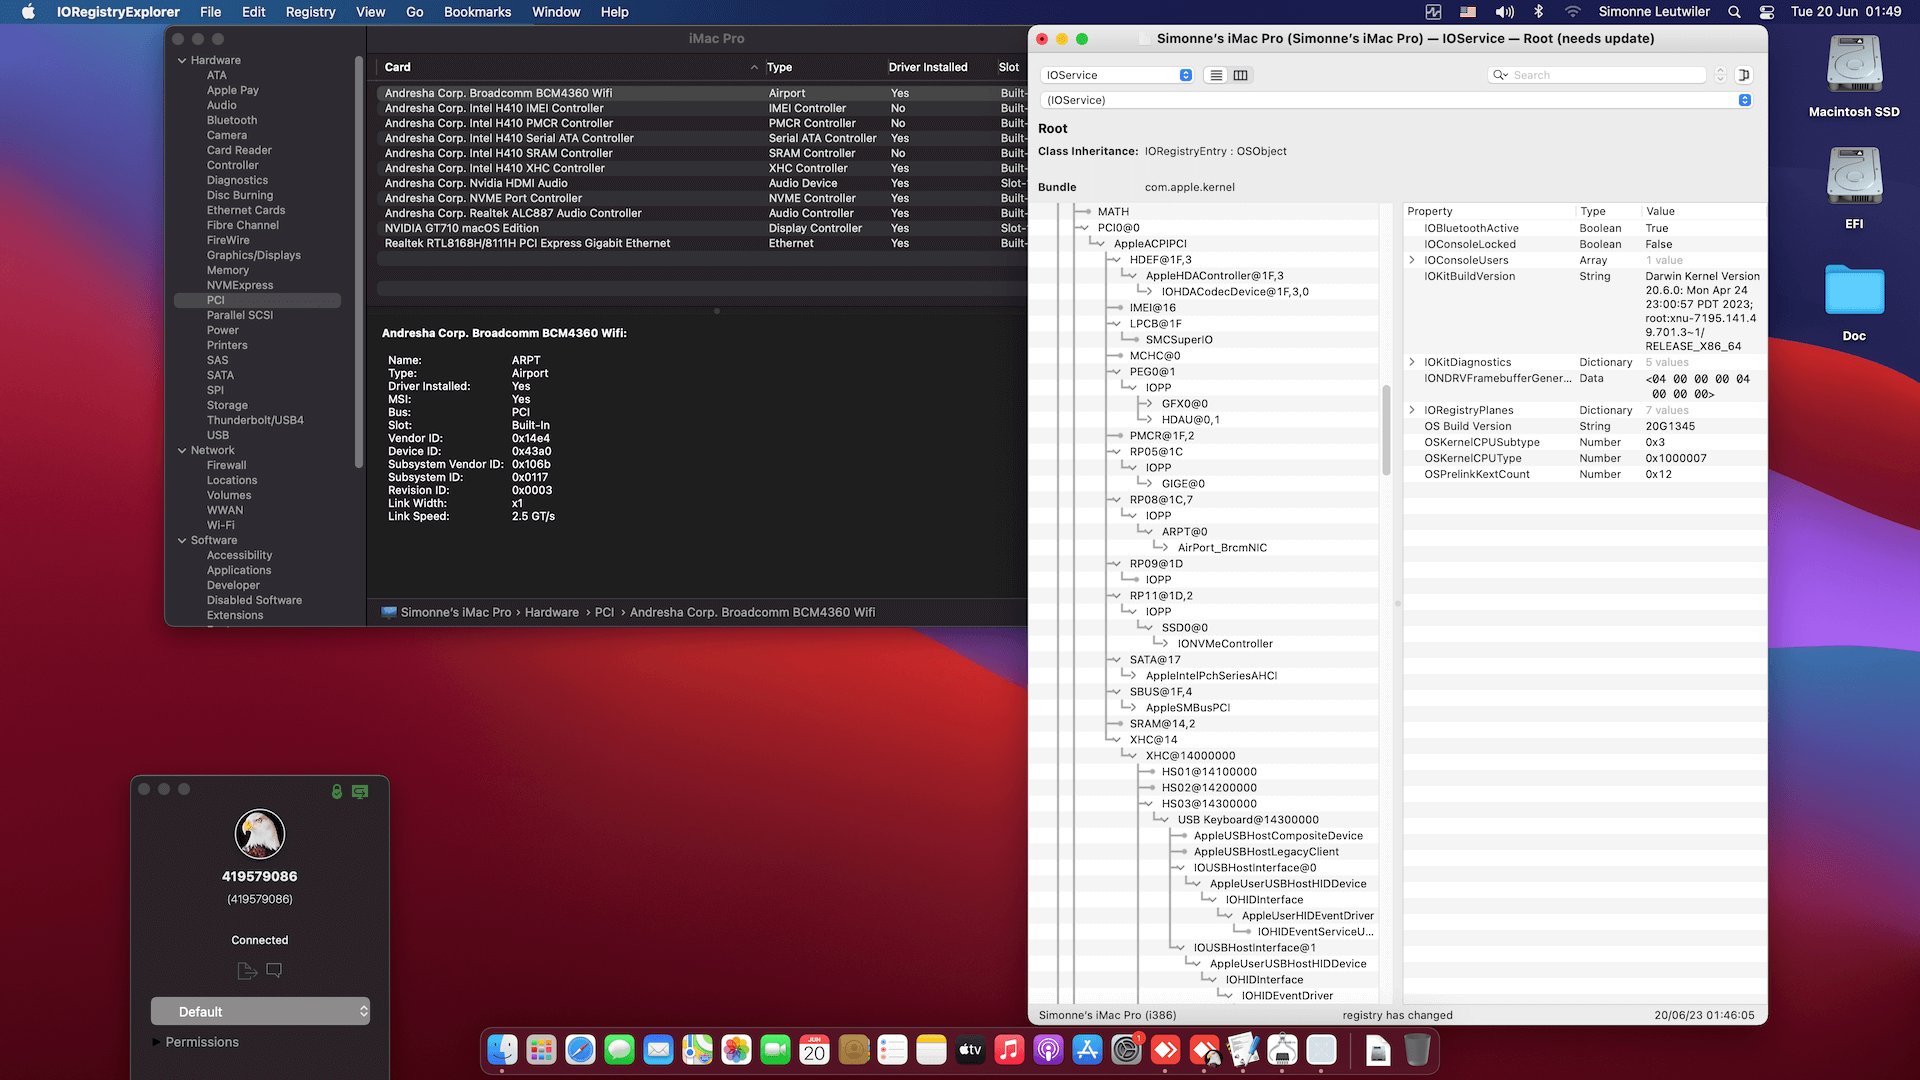Open FaceTime from the Dock
Screen dimensions: 1920x1080
[x=775, y=1050]
